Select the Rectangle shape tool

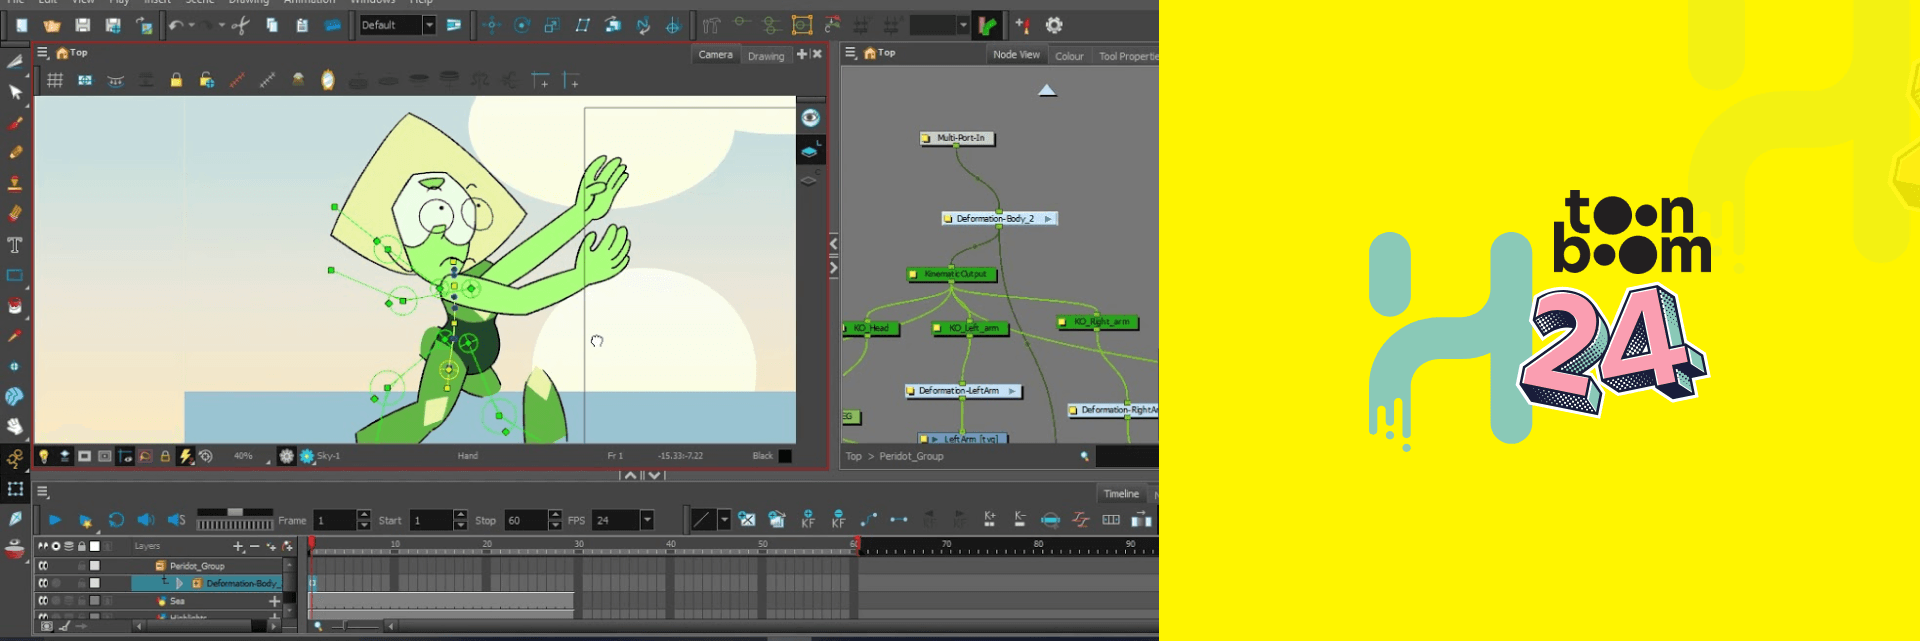pyautogui.click(x=15, y=275)
